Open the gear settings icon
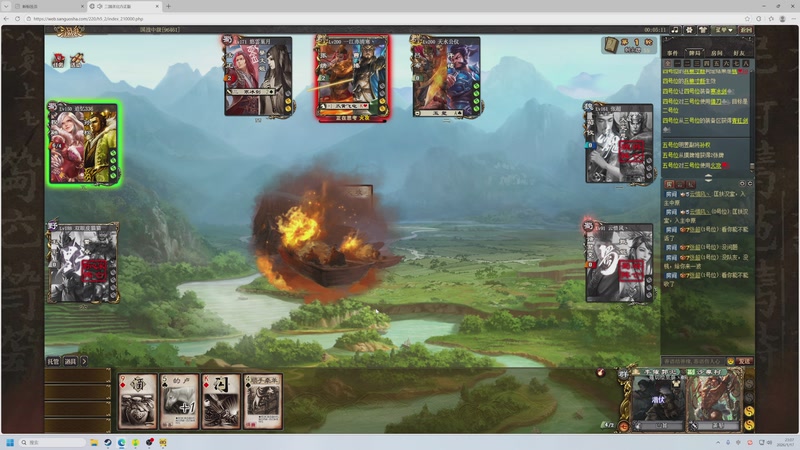The width and height of the screenshot is (800, 450). click(x=689, y=30)
